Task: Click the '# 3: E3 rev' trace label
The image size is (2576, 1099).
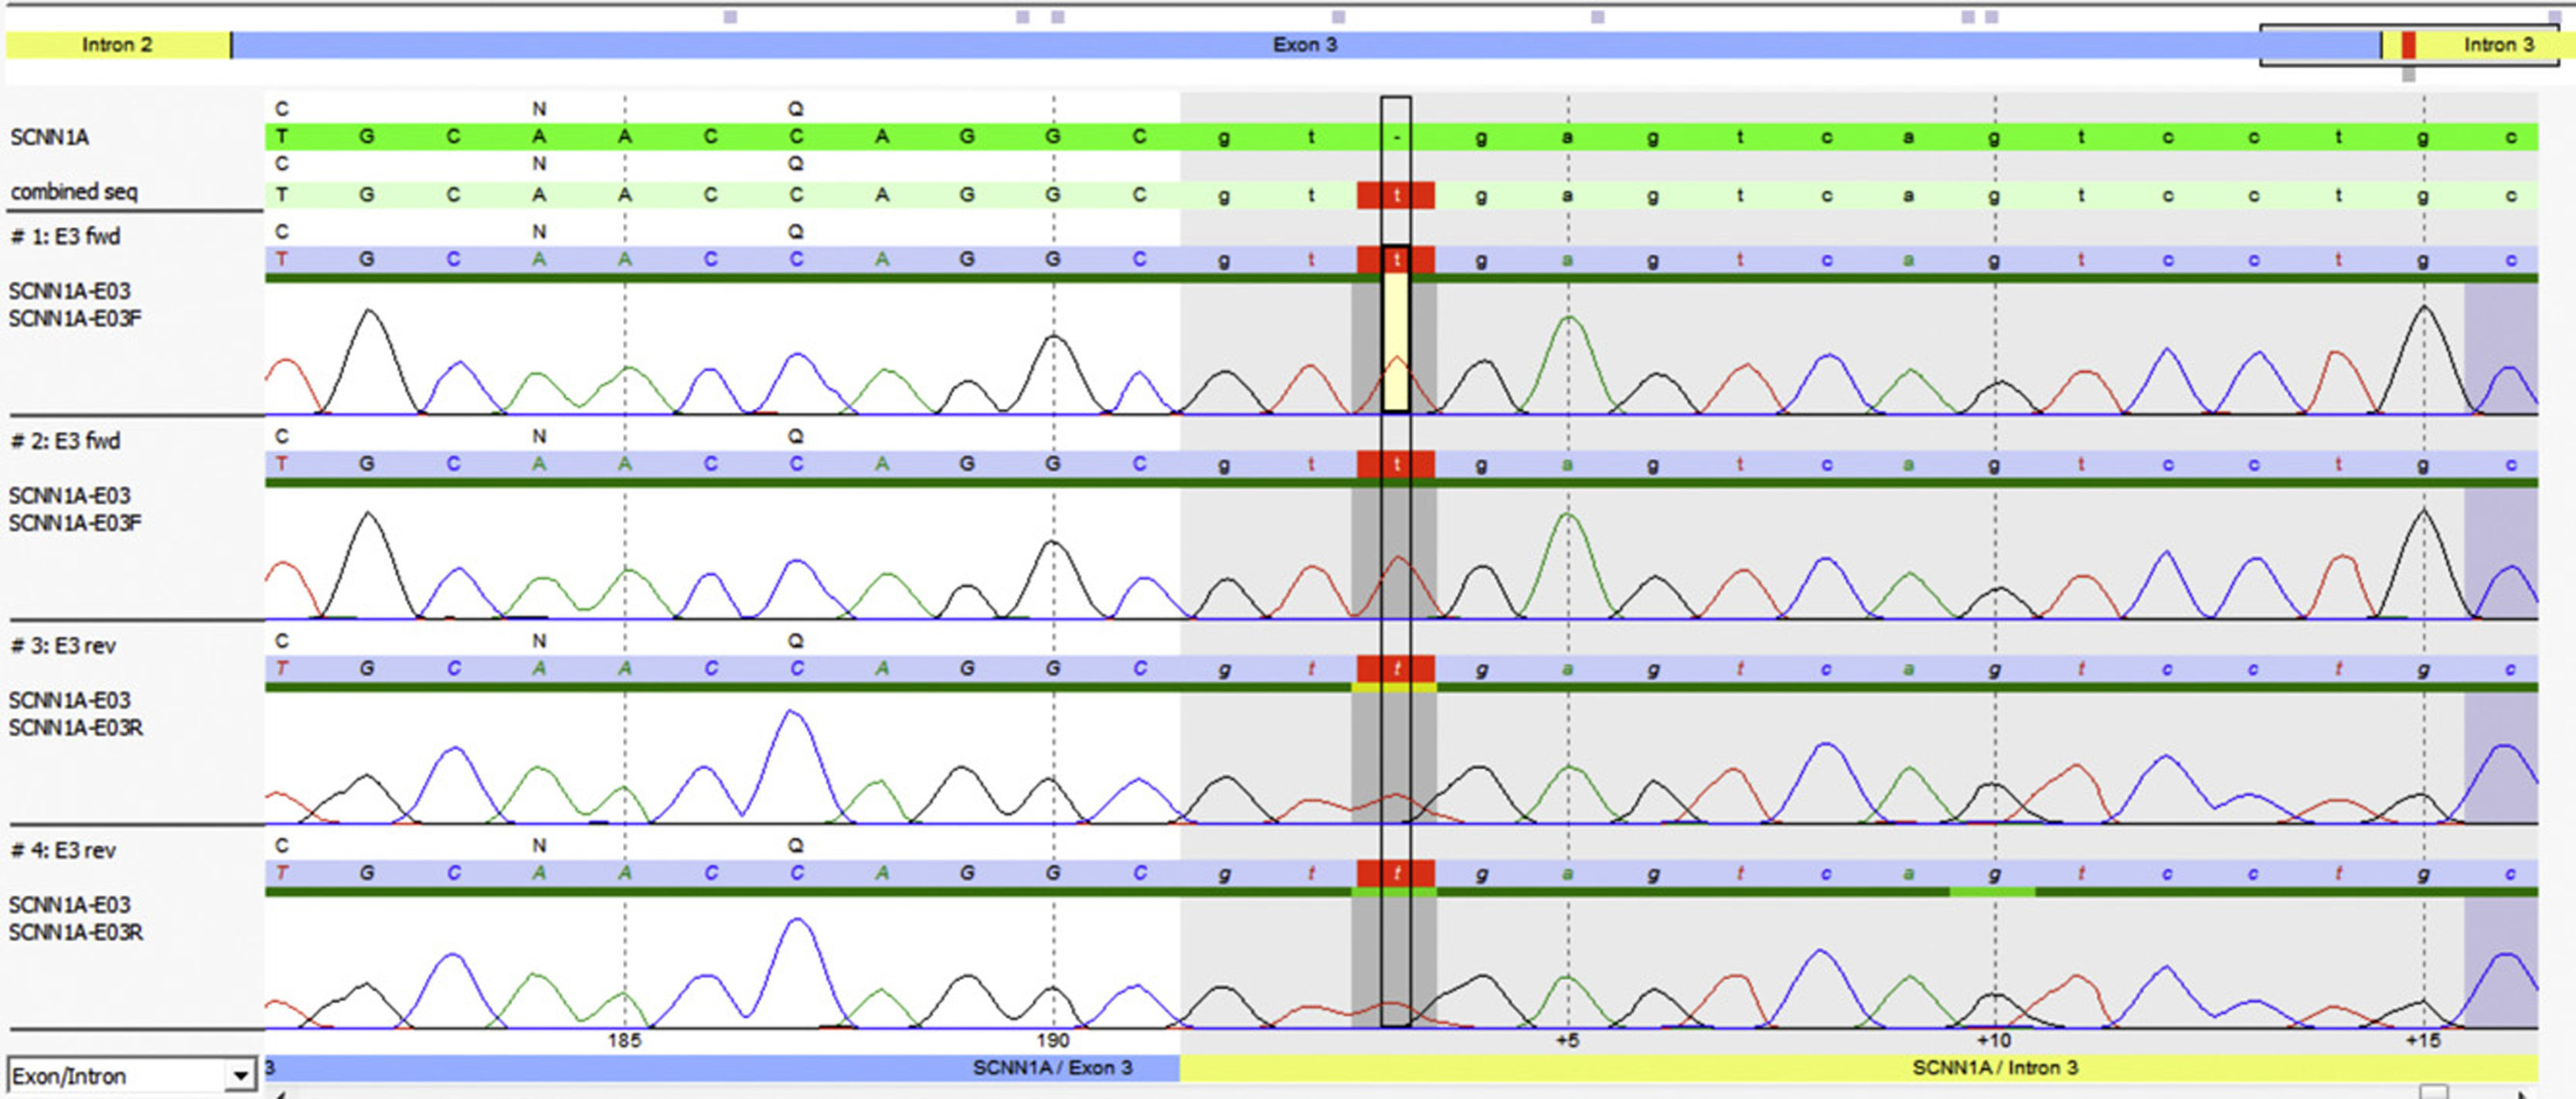Action: (64, 646)
